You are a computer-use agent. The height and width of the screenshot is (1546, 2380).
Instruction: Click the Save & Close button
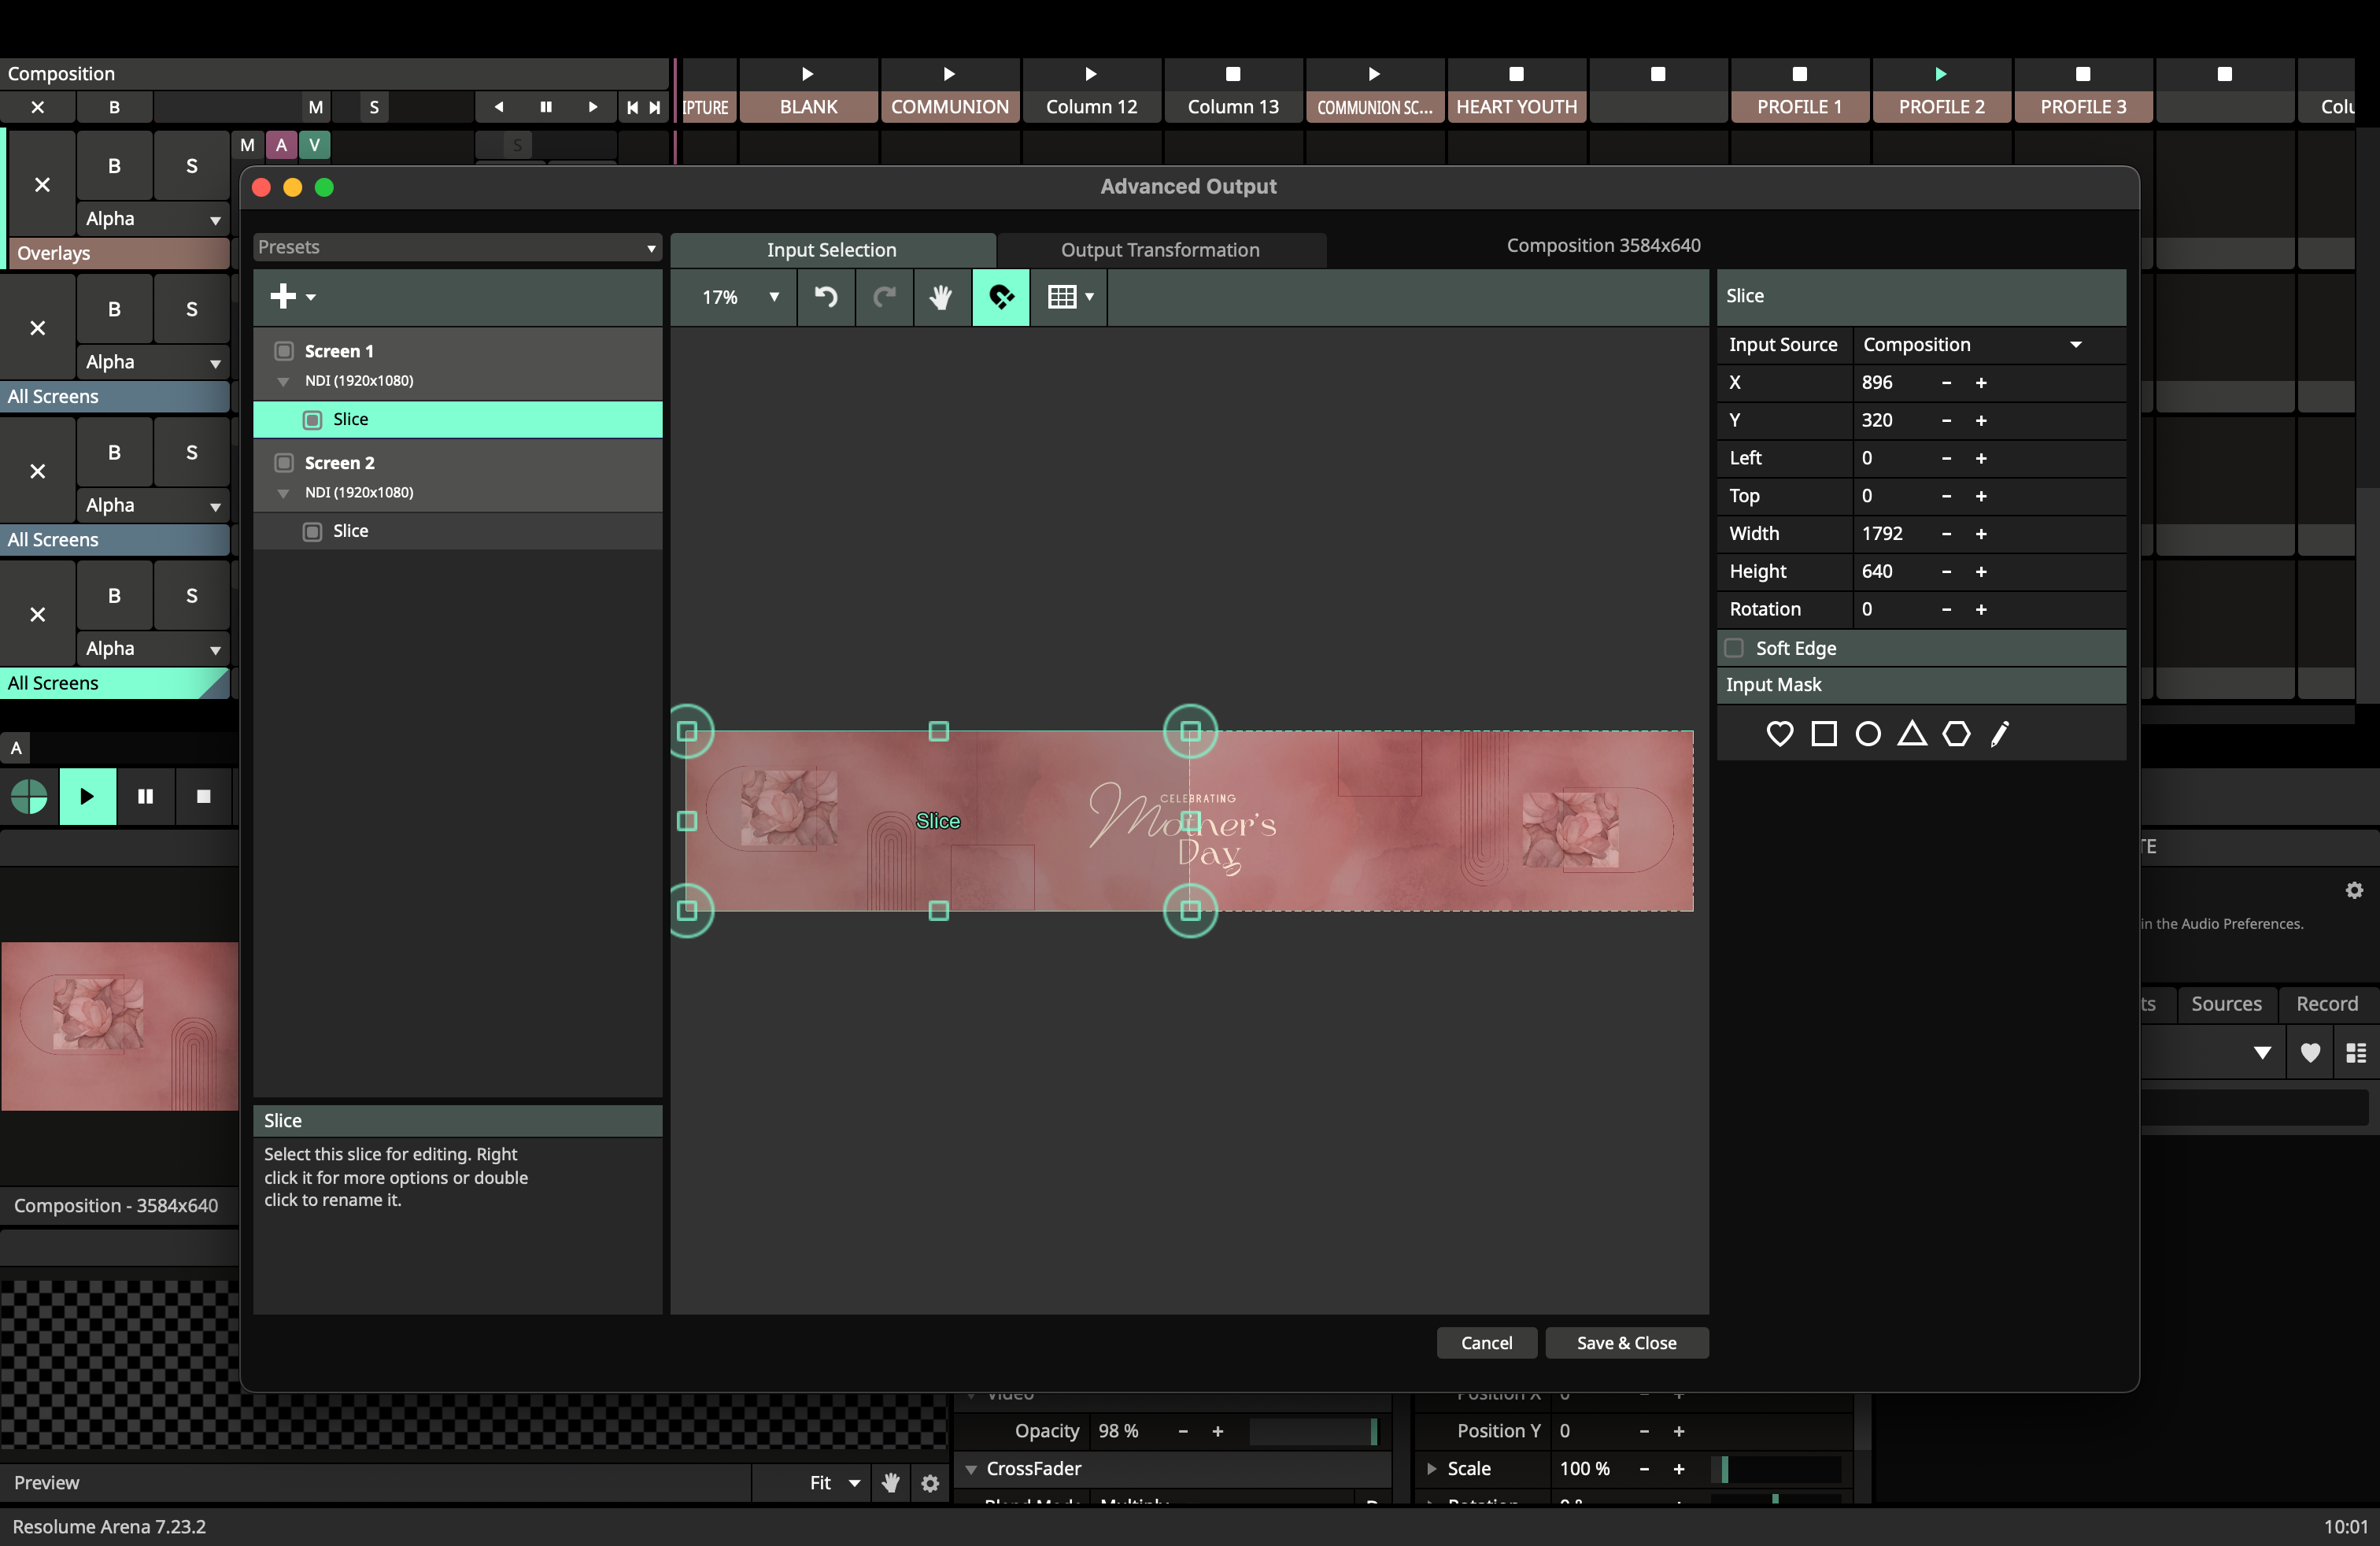click(x=1625, y=1342)
